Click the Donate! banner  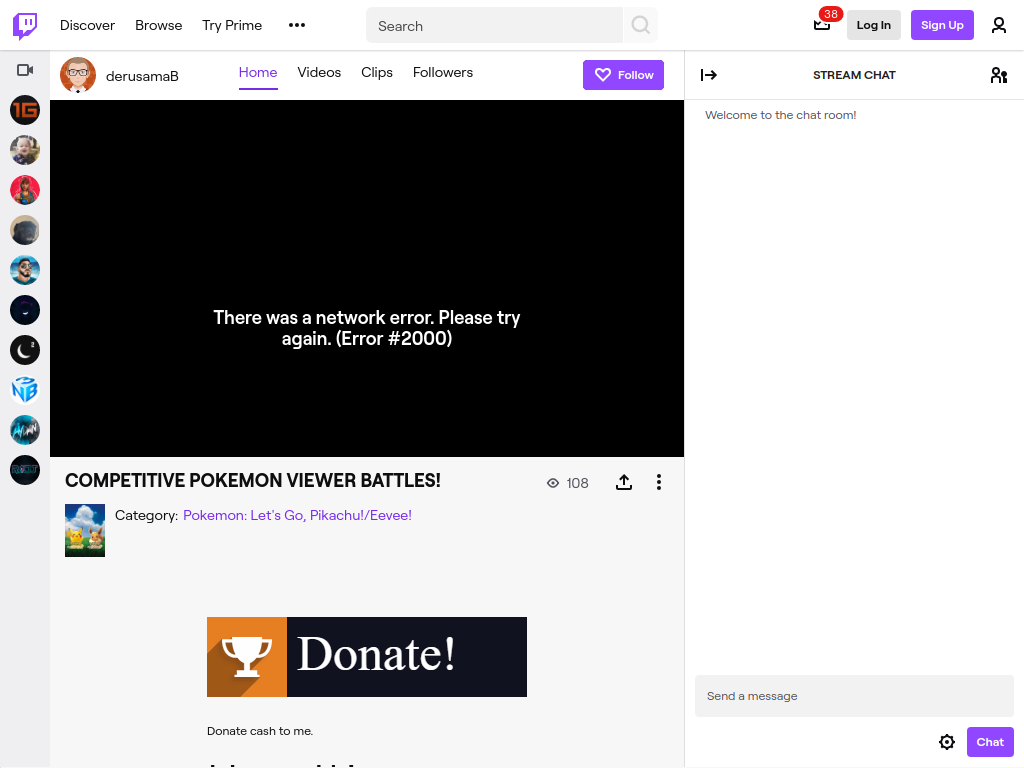click(x=366, y=657)
